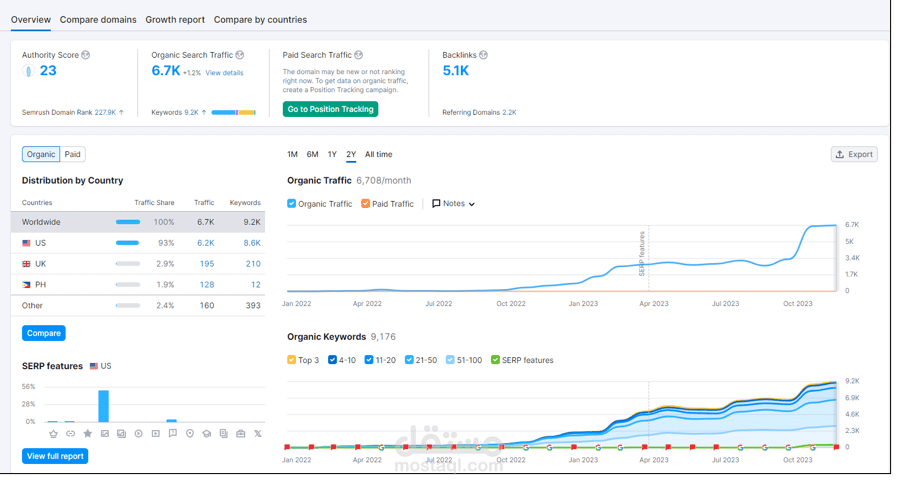Viewport: 898px width, 485px height.
Task: Click the Paid Search Traffic info icon
Action: point(359,55)
